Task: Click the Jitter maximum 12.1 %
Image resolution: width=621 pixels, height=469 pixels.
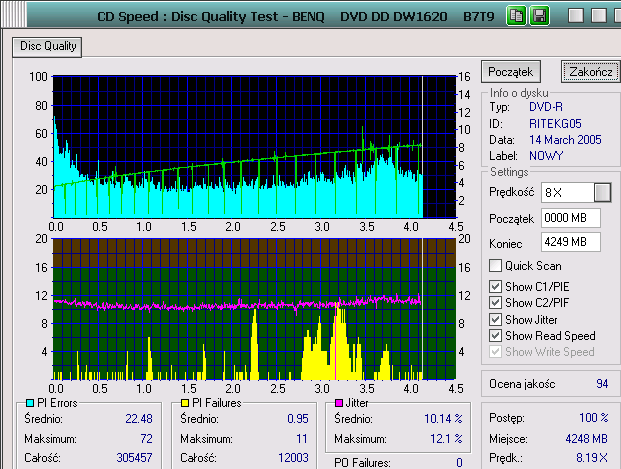Action: coord(446,439)
